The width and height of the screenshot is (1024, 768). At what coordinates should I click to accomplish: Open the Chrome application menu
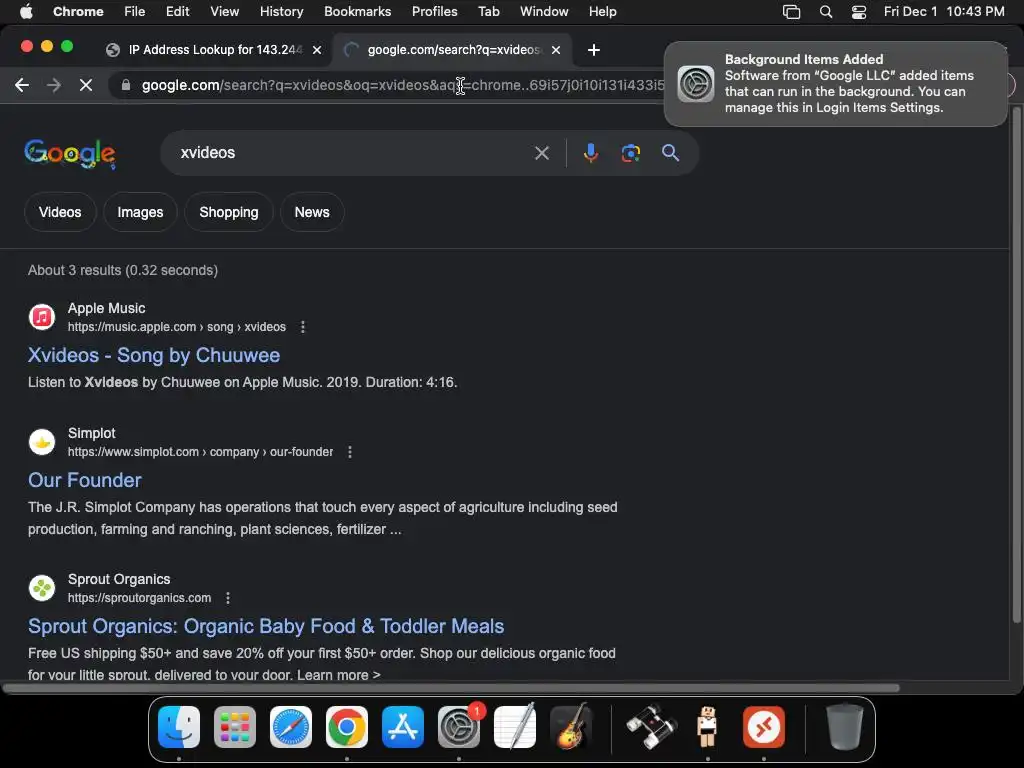(78, 11)
